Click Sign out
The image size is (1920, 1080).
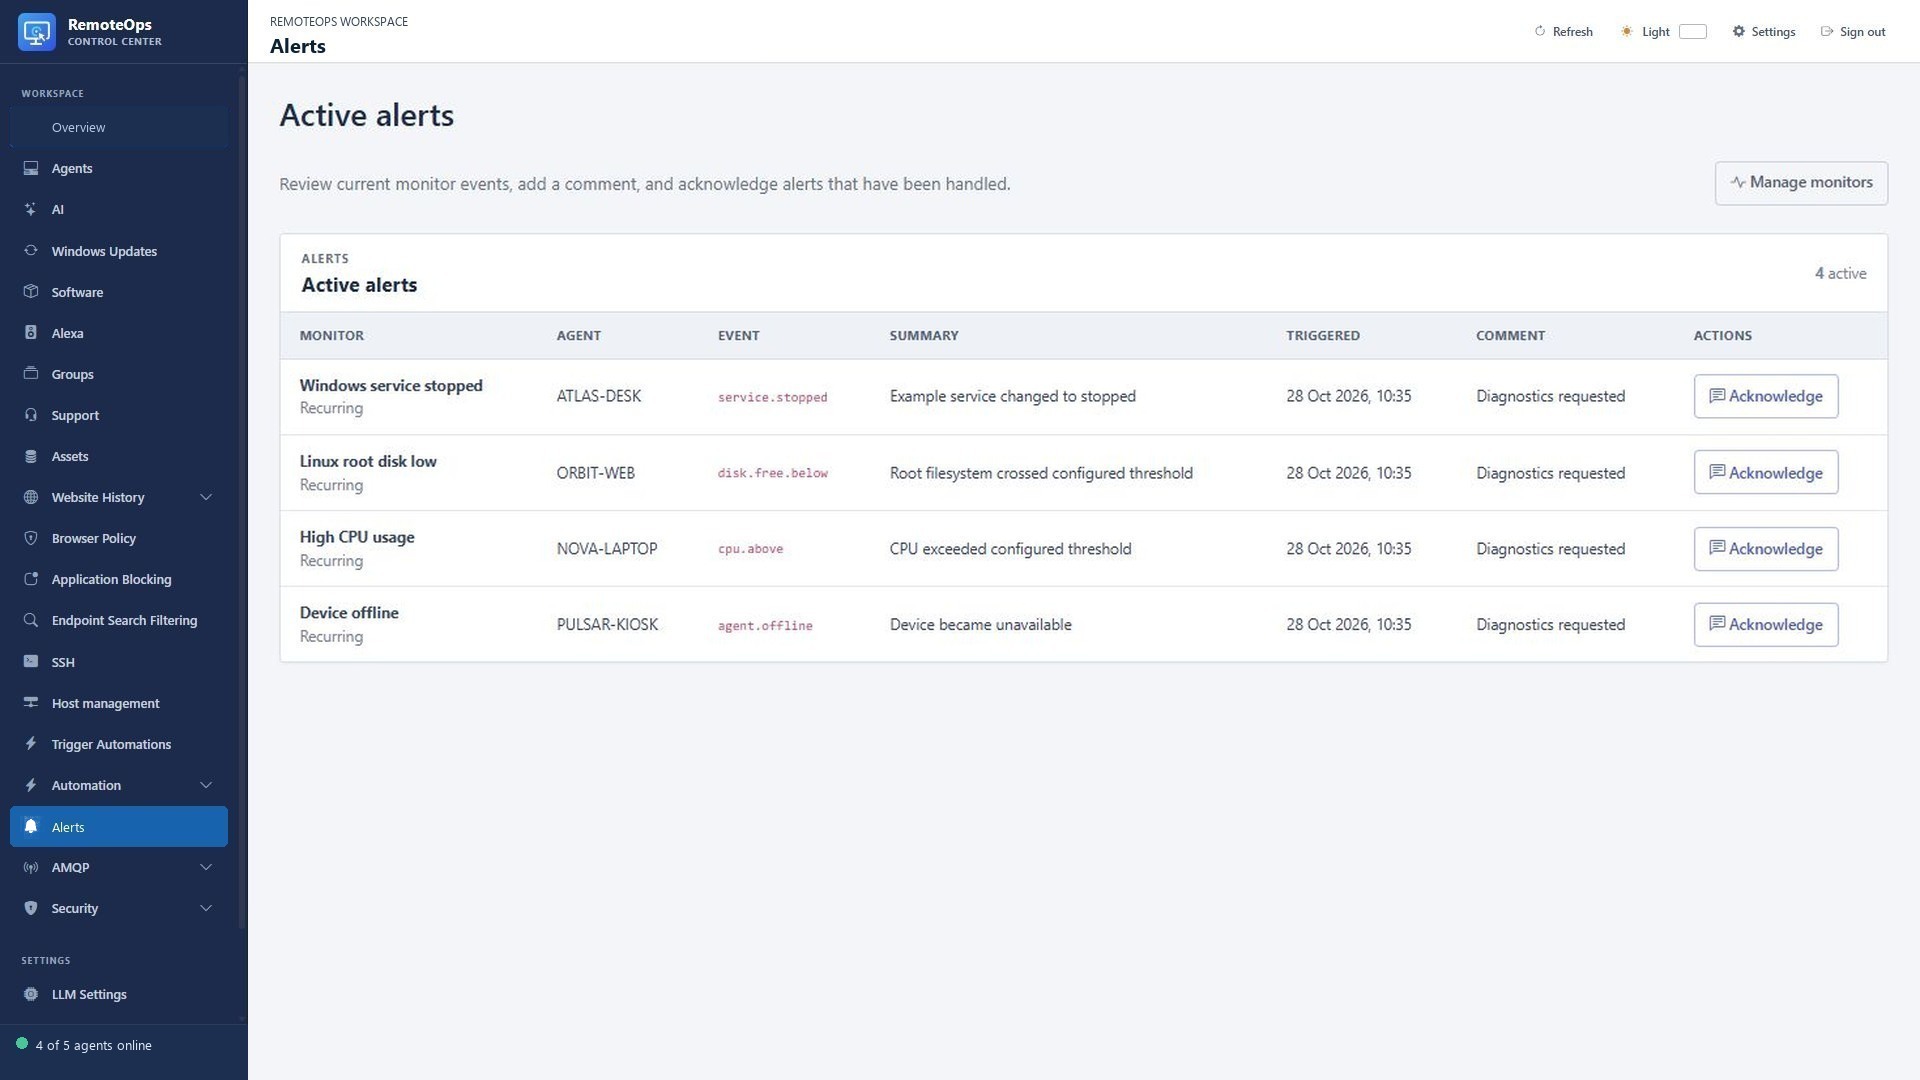pyautogui.click(x=1853, y=32)
